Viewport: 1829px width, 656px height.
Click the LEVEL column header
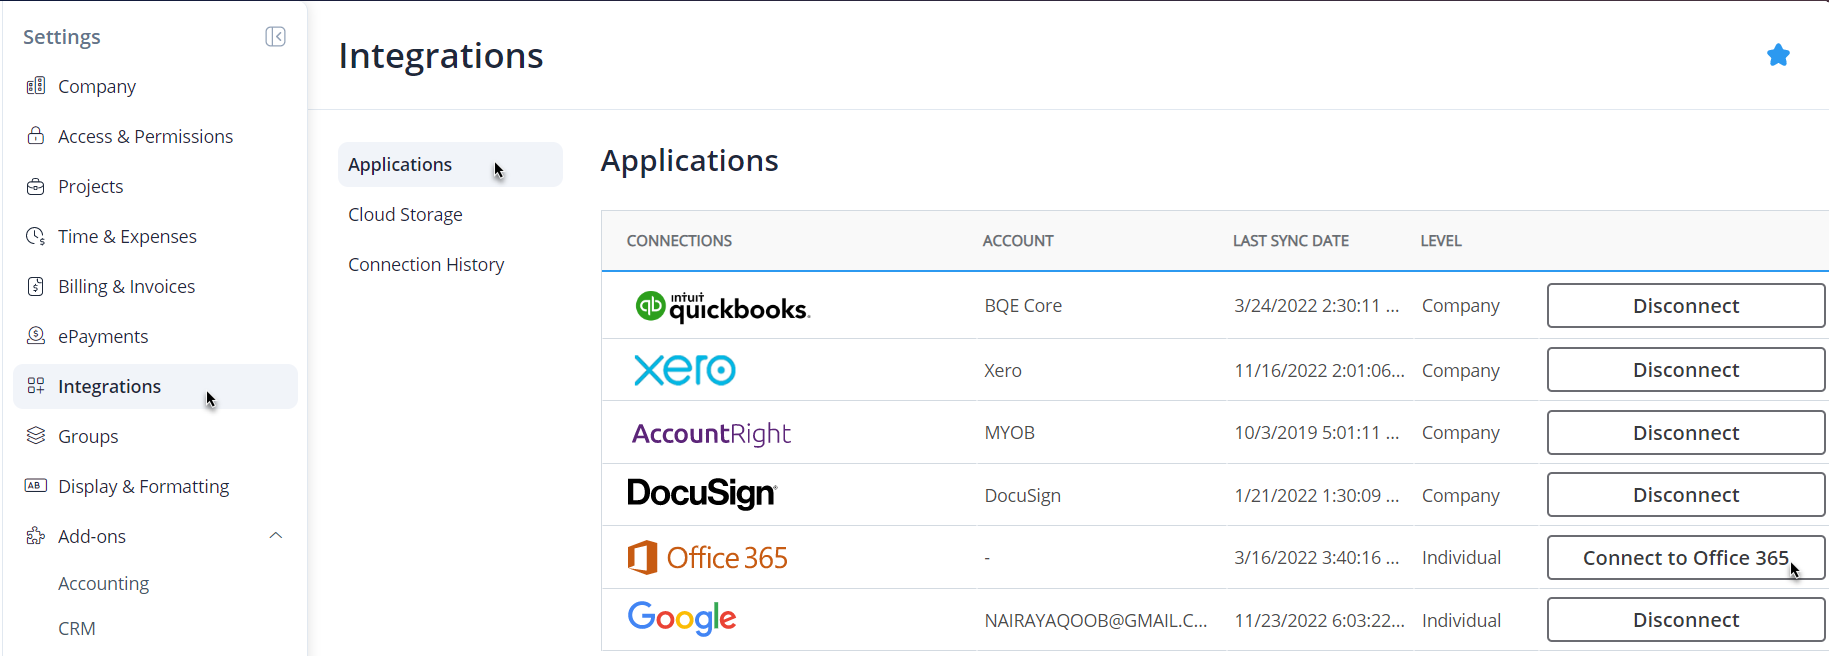[x=1441, y=241]
